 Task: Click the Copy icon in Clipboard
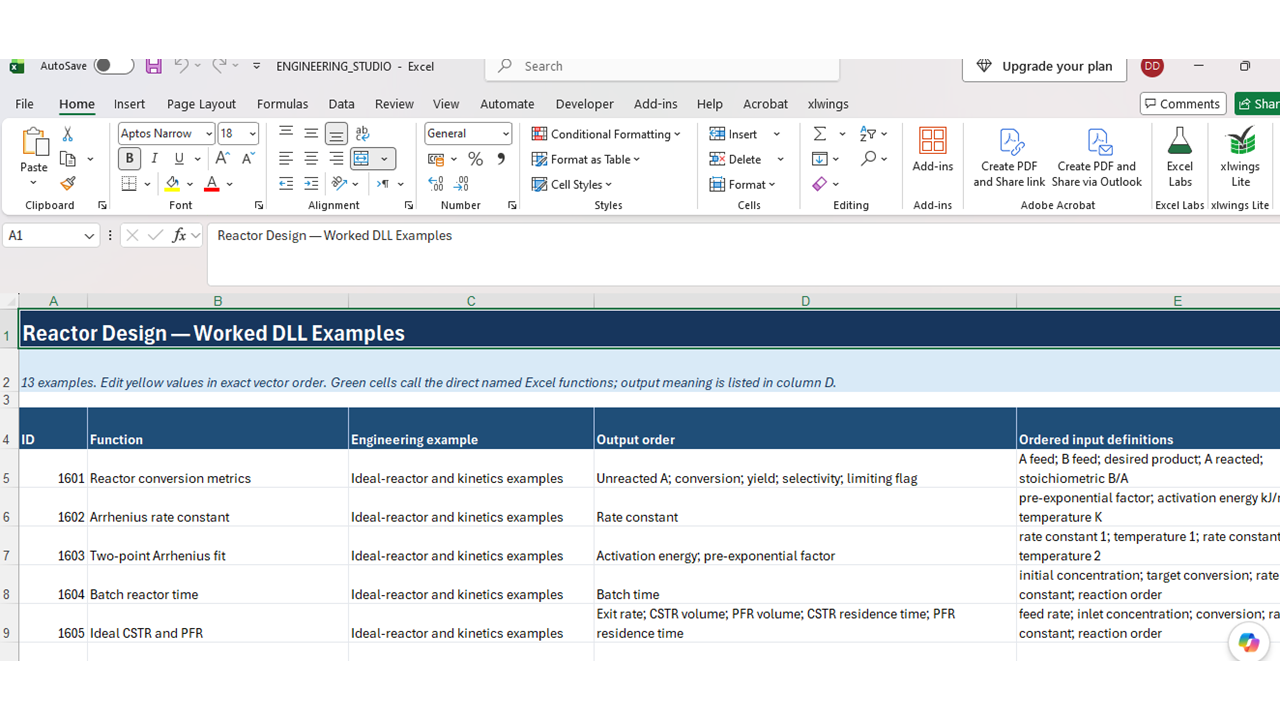point(67,159)
